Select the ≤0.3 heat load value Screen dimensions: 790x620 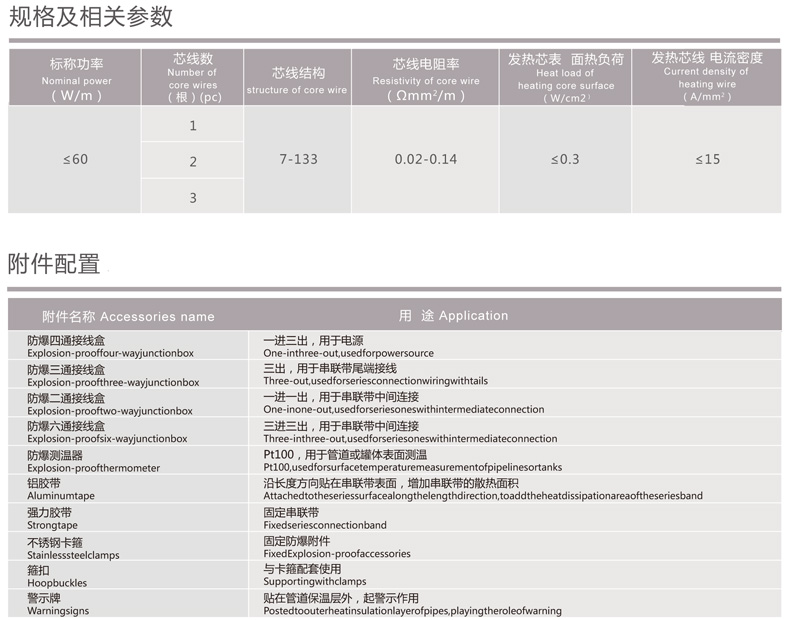pyautogui.click(x=565, y=160)
